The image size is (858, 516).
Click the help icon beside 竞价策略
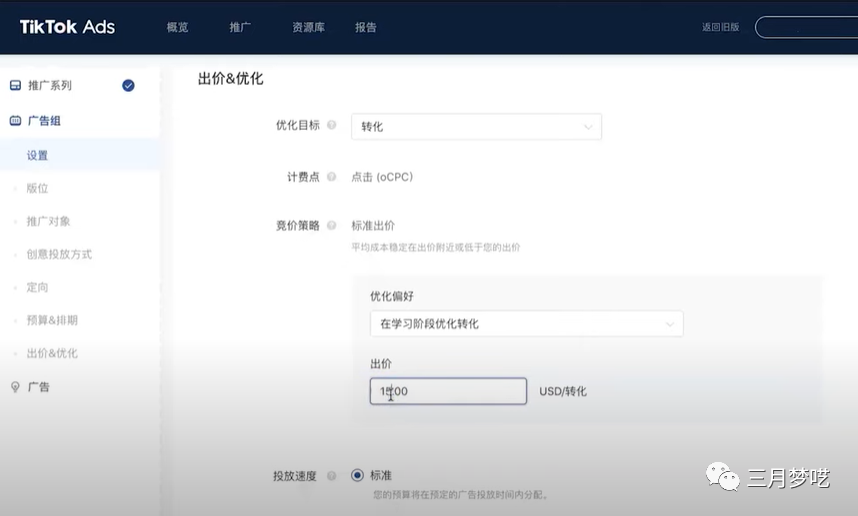[x=331, y=226]
